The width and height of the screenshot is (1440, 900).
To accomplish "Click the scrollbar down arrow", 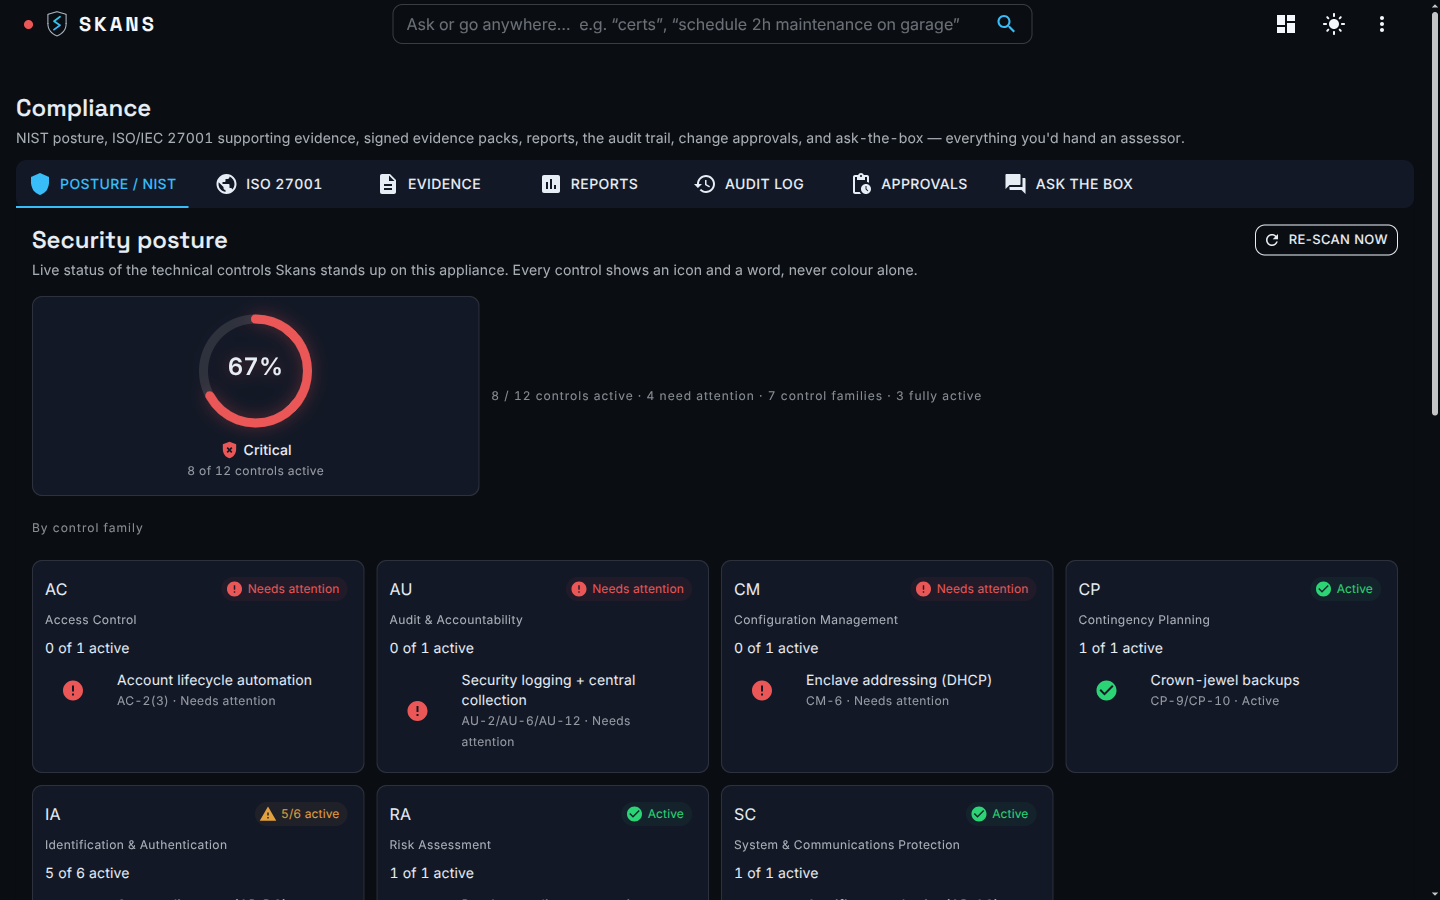I will click(x=1435, y=893).
